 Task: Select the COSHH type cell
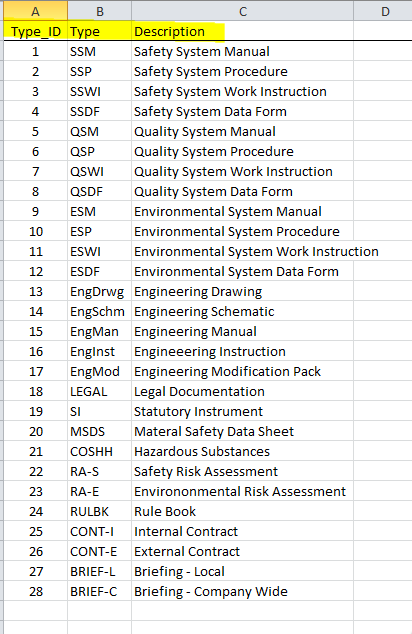tap(99, 451)
